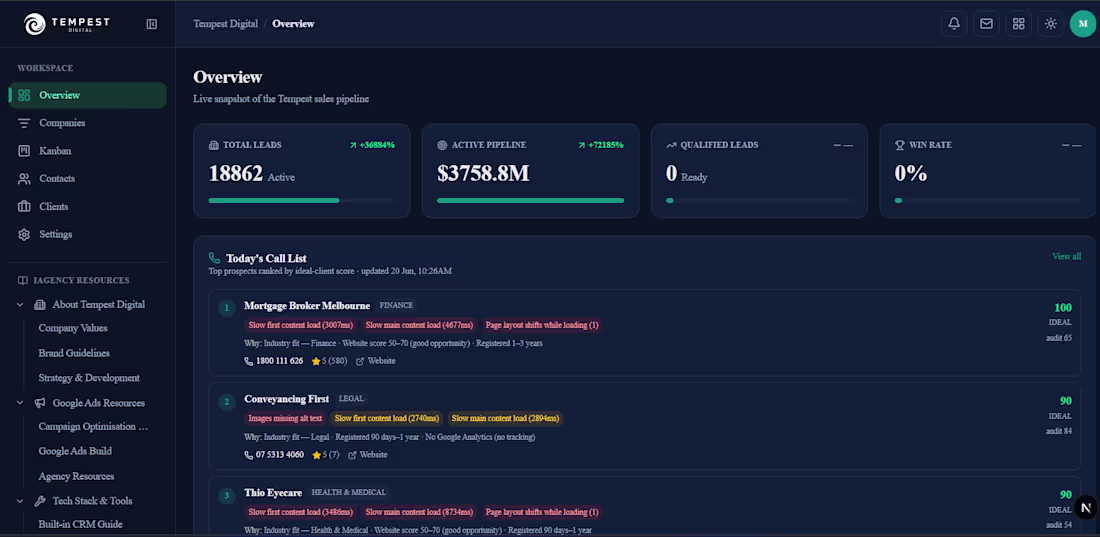
Task: Click the Active Pipeline target icon
Action: 442,145
